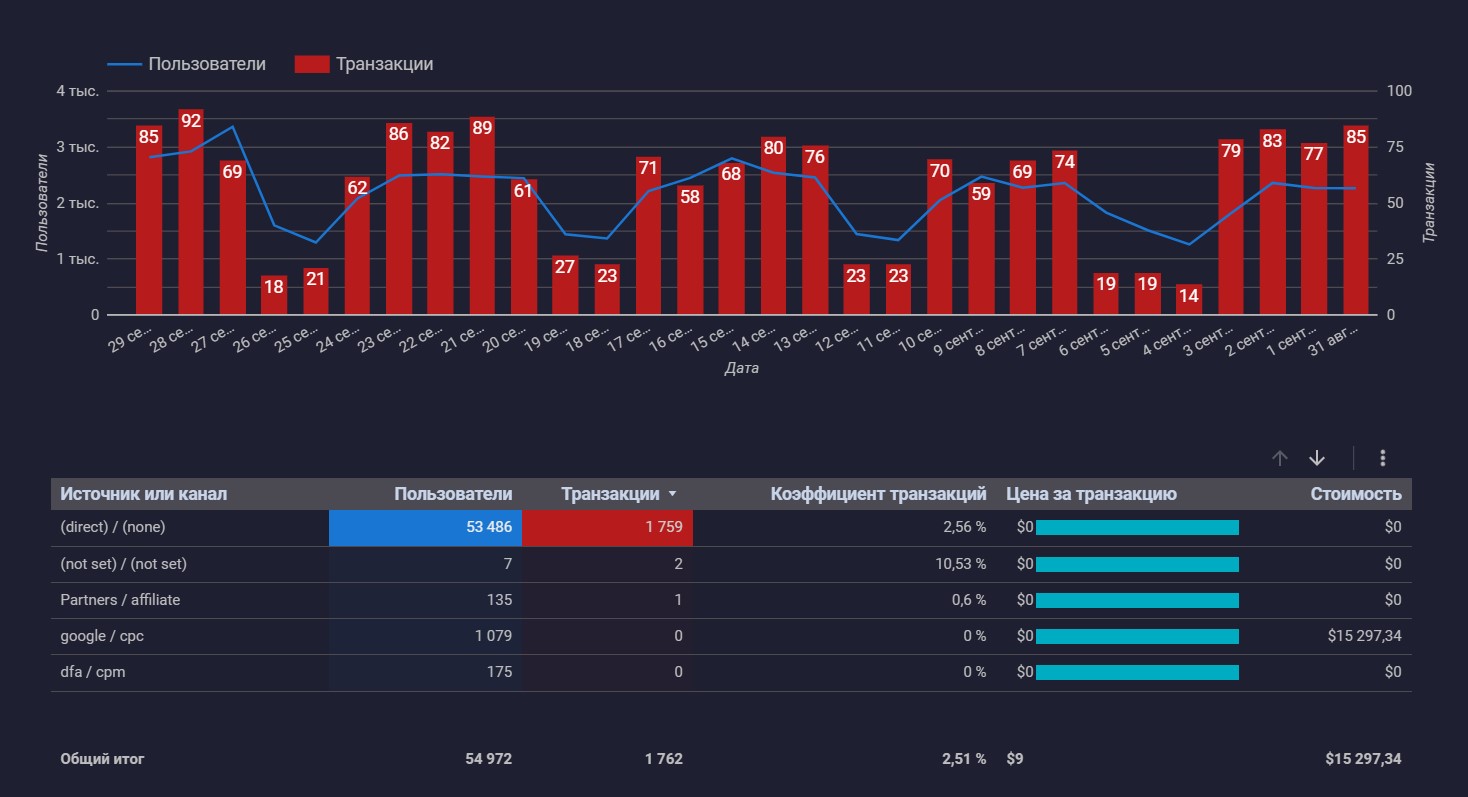The width and height of the screenshot is (1468, 797).
Task: Toggle the Транзакции legend entry
Action: coord(364,64)
